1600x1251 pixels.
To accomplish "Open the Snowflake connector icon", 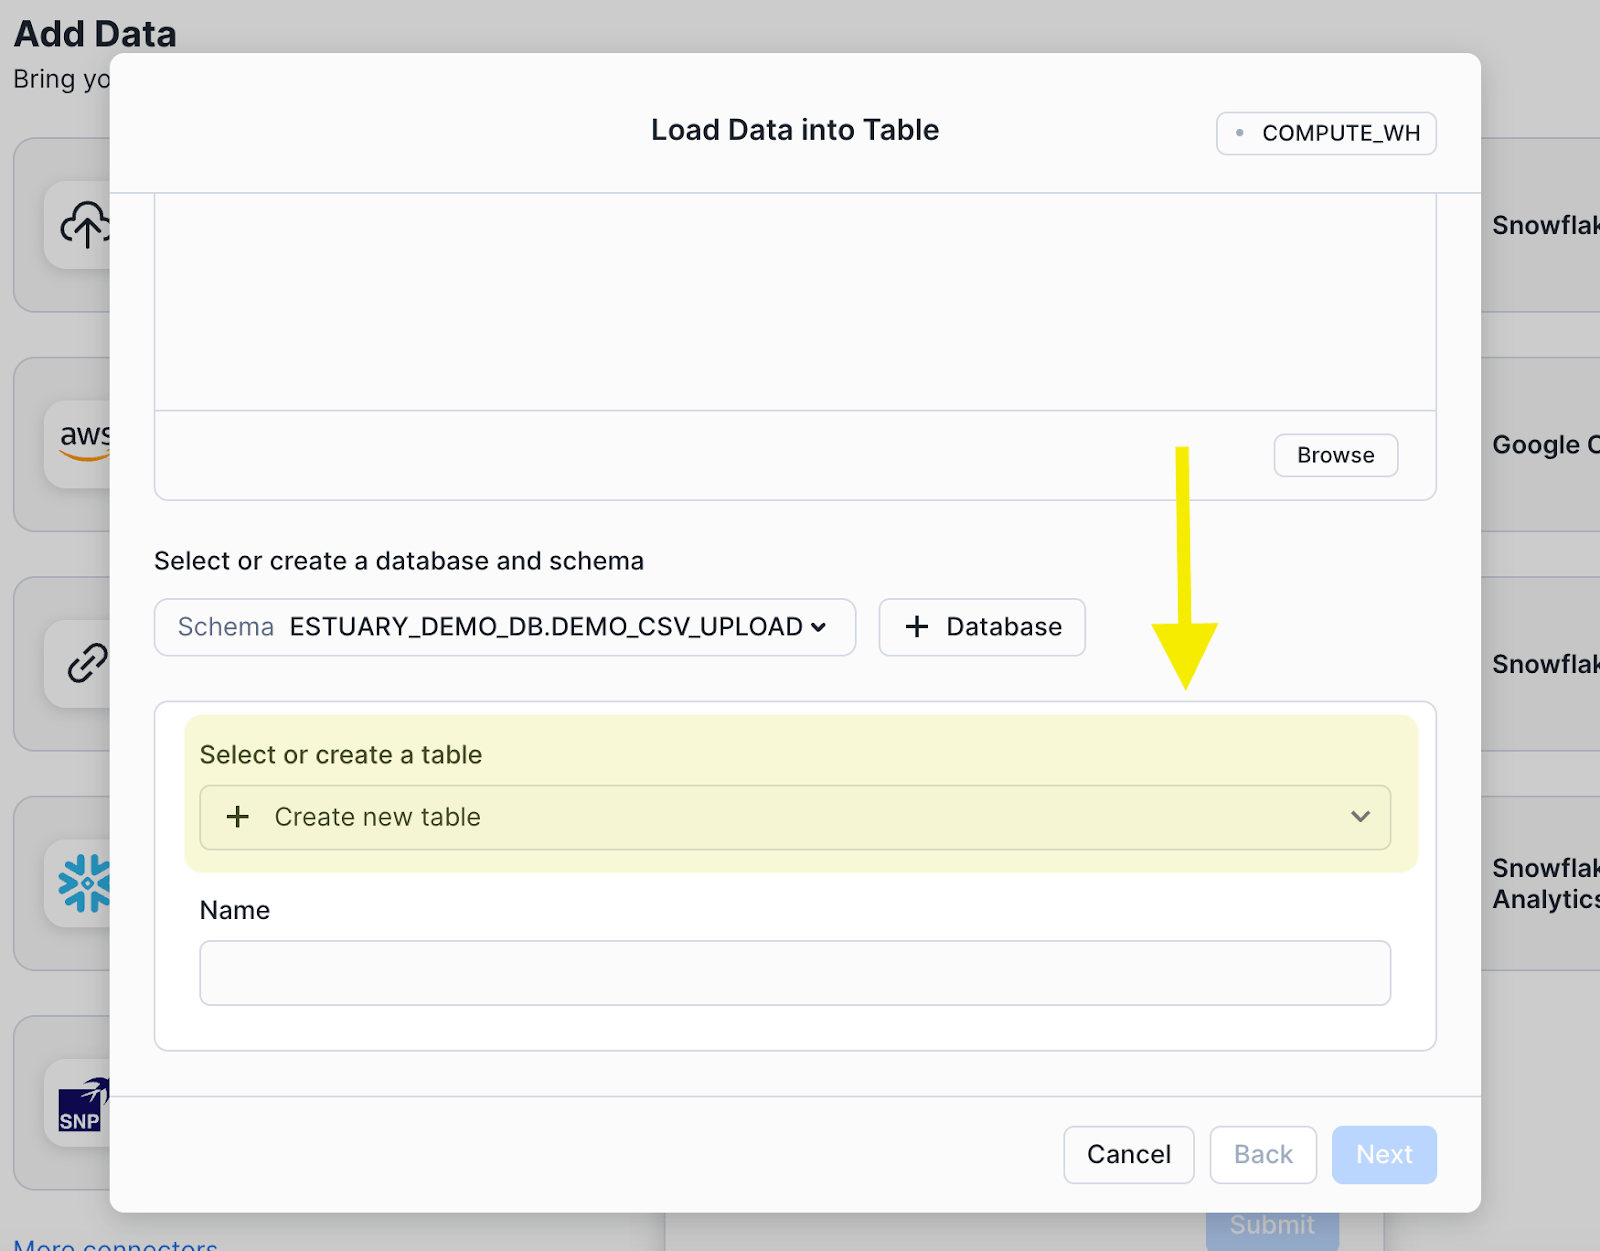I will (85, 883).
